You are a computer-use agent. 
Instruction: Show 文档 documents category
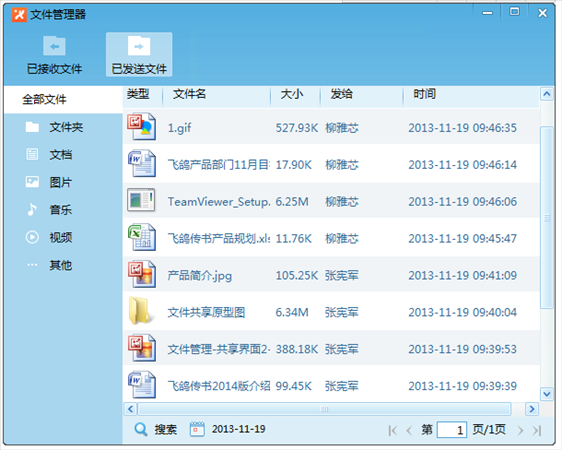coord(61,154)
